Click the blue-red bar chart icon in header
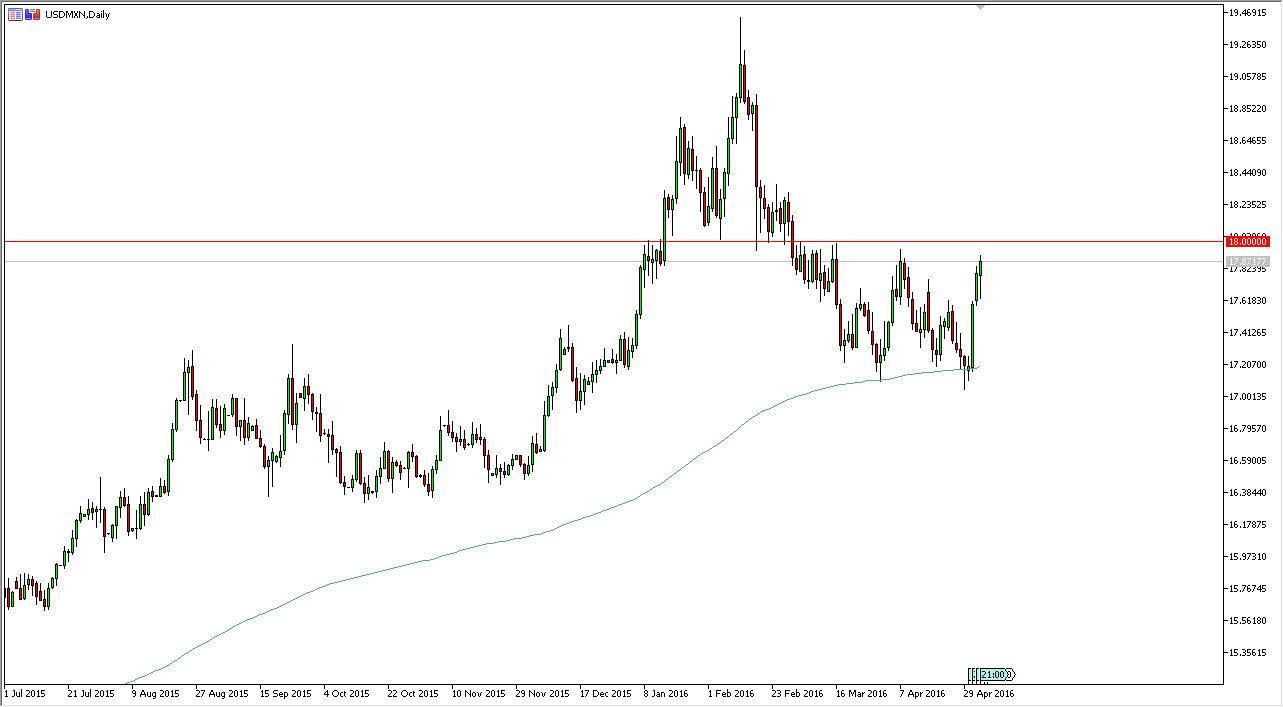Image resolution: width=1283 pixels, height=707 pixels. [32, 14]
